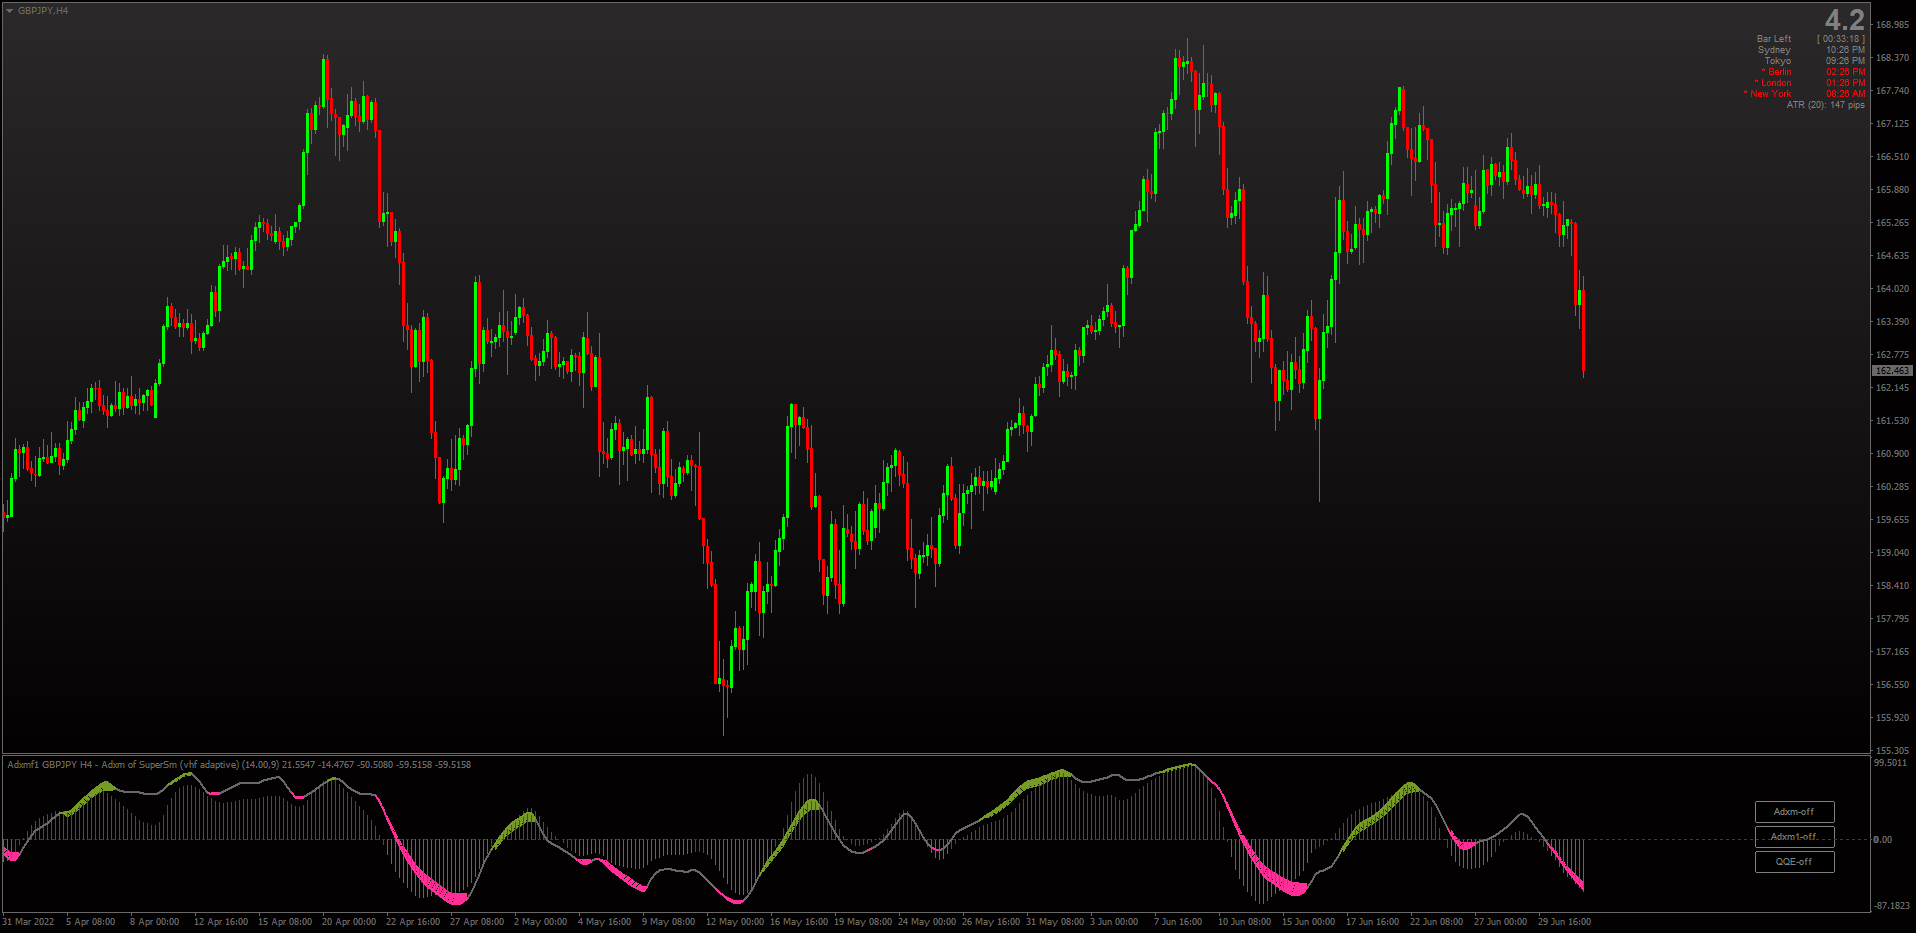Click the 27 Apr 08:00 time label
The height and width of the screenshot is (933, 1916).
coord(477,922)
